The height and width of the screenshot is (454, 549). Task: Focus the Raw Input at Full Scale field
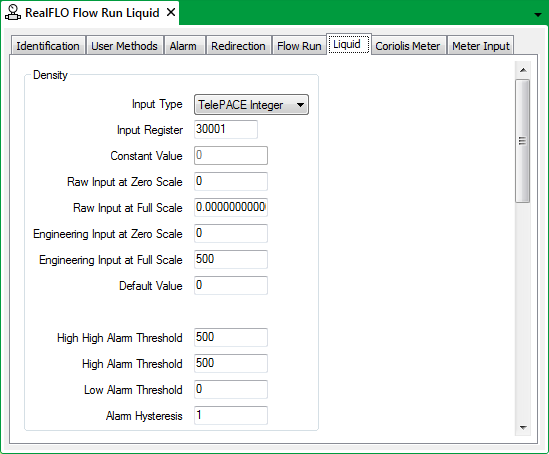(x=231, y=207)
